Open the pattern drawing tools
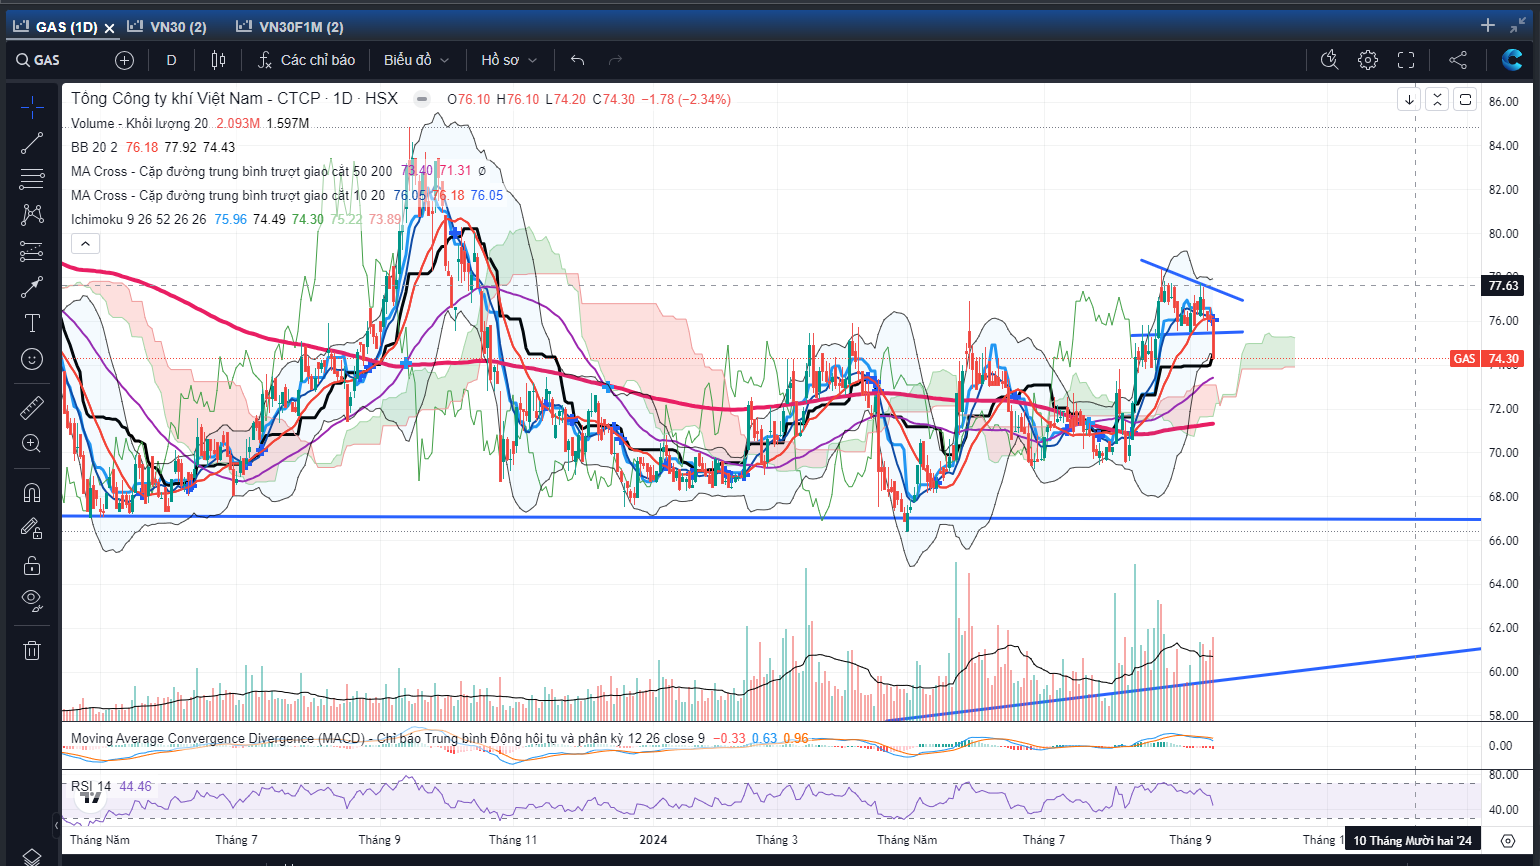The height and width of the screenshot is (866, 1540). pos(32,215)
